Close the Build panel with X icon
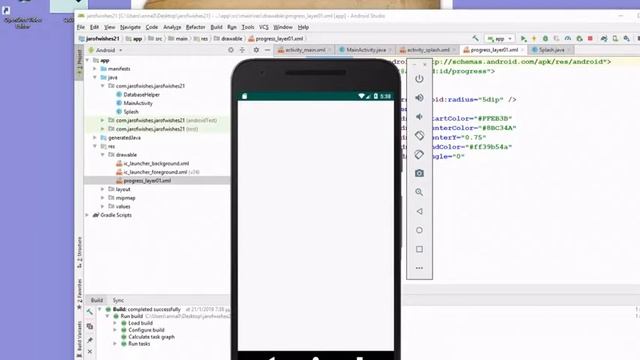The width and height of the screenshot is (640, 360). [90, 351]
